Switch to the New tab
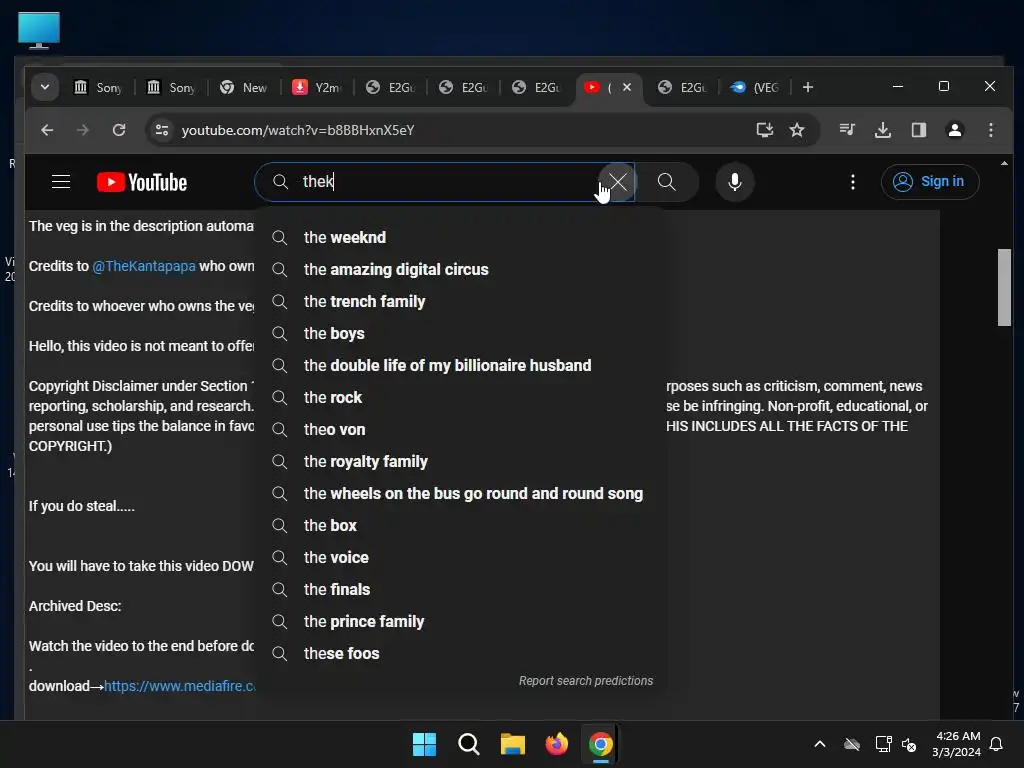Screen dimensions: 1024x768 pyautogui.click(x=244, y=87)
